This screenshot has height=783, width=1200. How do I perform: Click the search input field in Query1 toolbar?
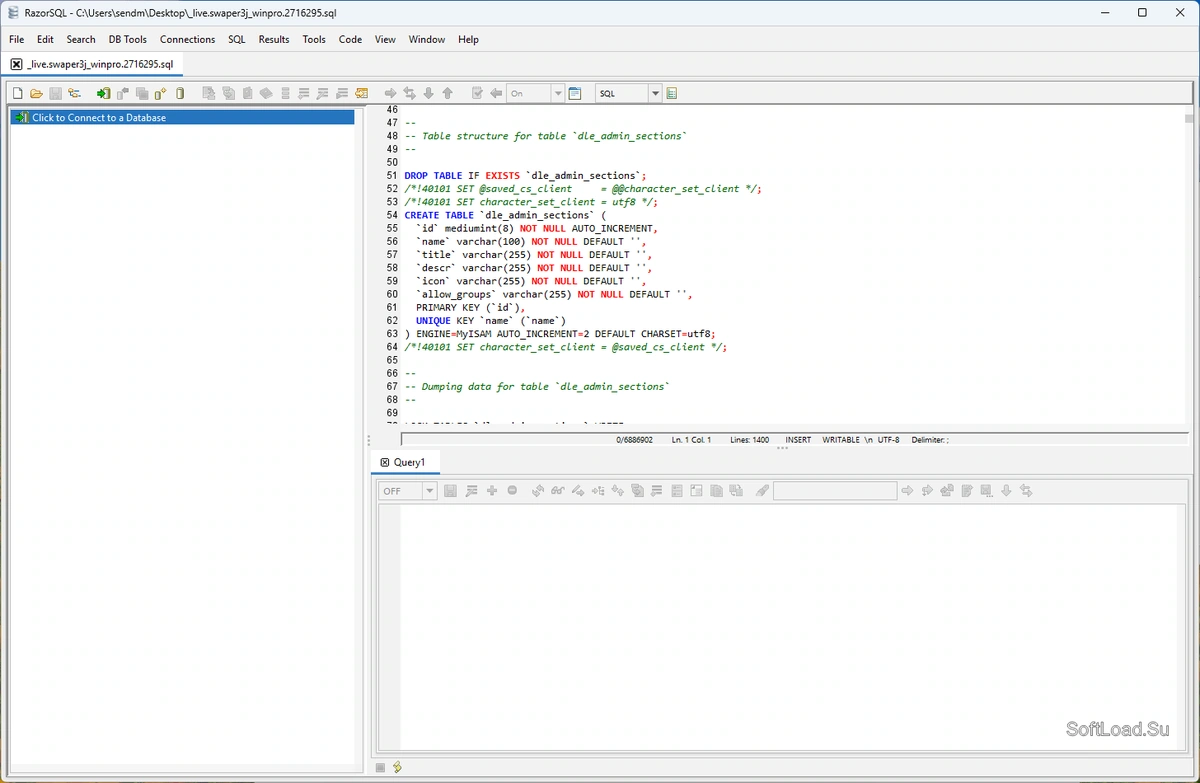(835, 491)
